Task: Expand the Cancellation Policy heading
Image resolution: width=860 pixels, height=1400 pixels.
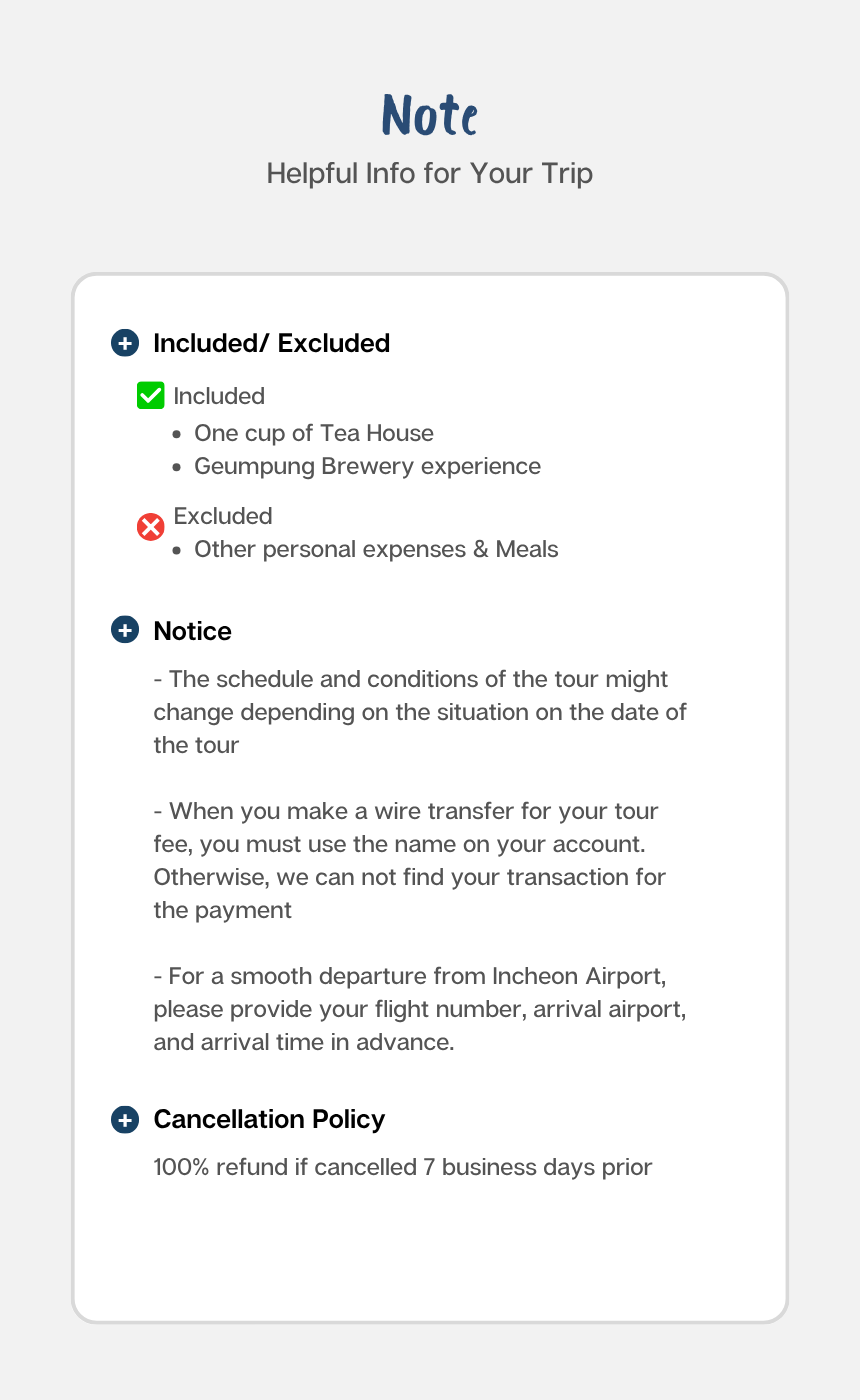Action: pos(269,1120)
